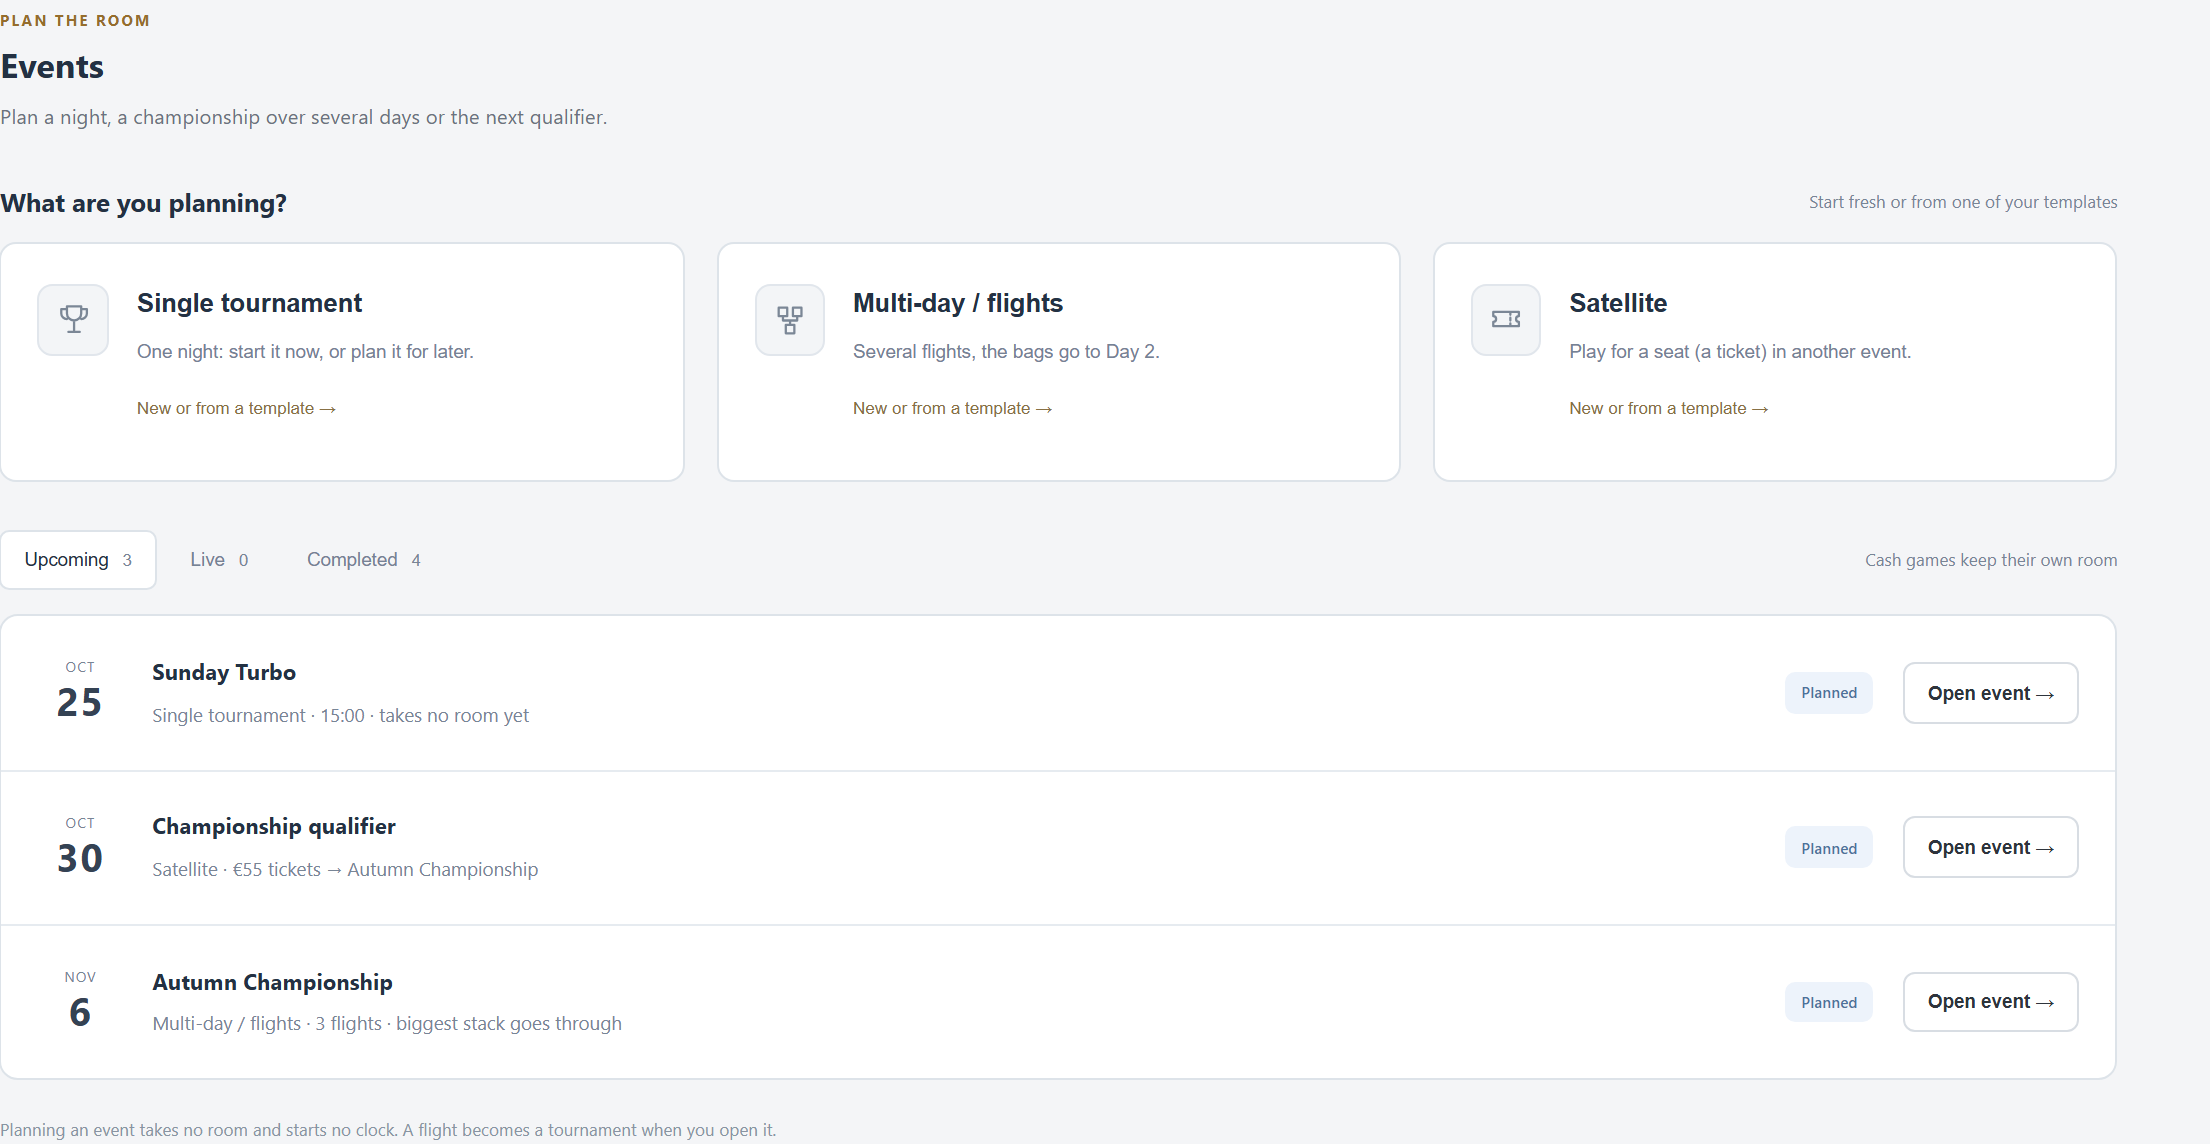Screen dimensions: 2210x1144
Task: Click the 'What are you planning?' heading
Action: pyautogui.click(x=143, y=203)
